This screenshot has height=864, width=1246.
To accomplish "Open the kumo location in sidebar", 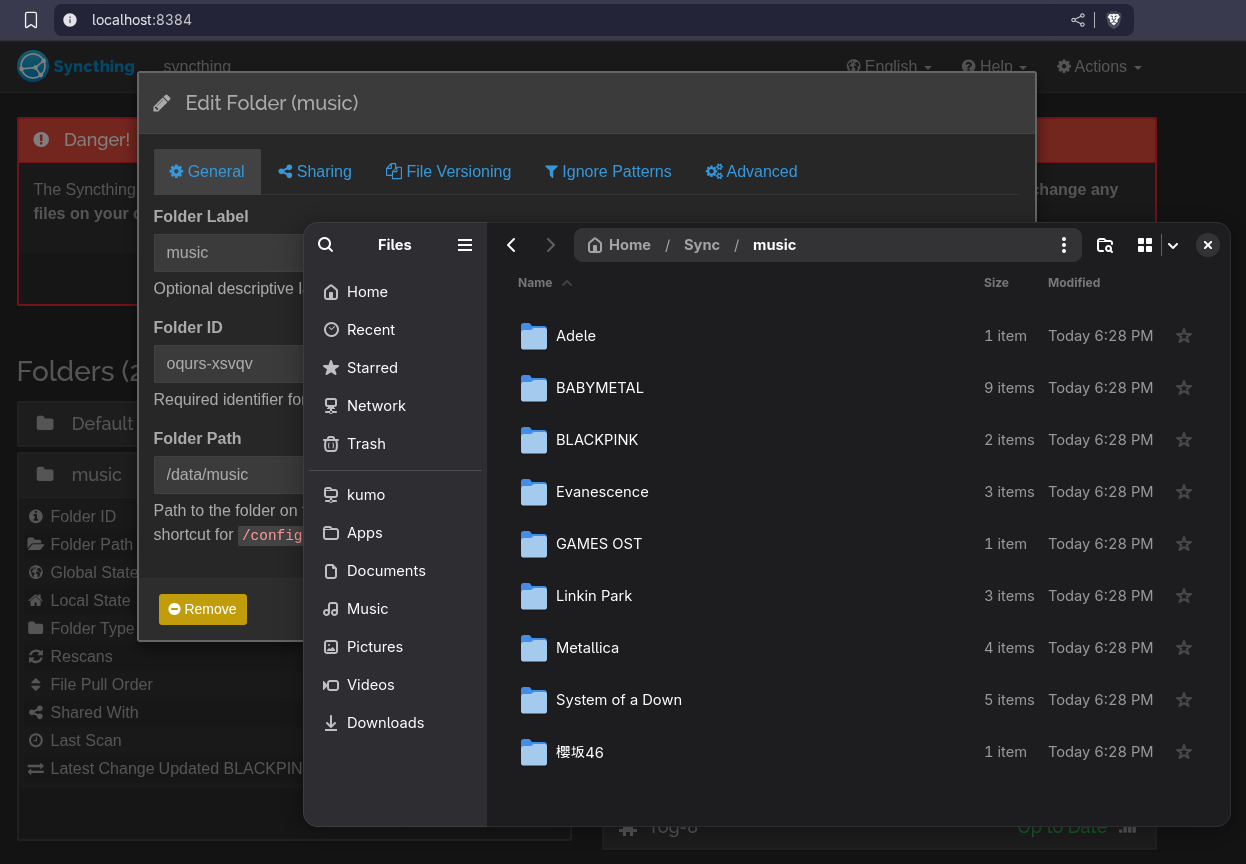I will (396, 495).
